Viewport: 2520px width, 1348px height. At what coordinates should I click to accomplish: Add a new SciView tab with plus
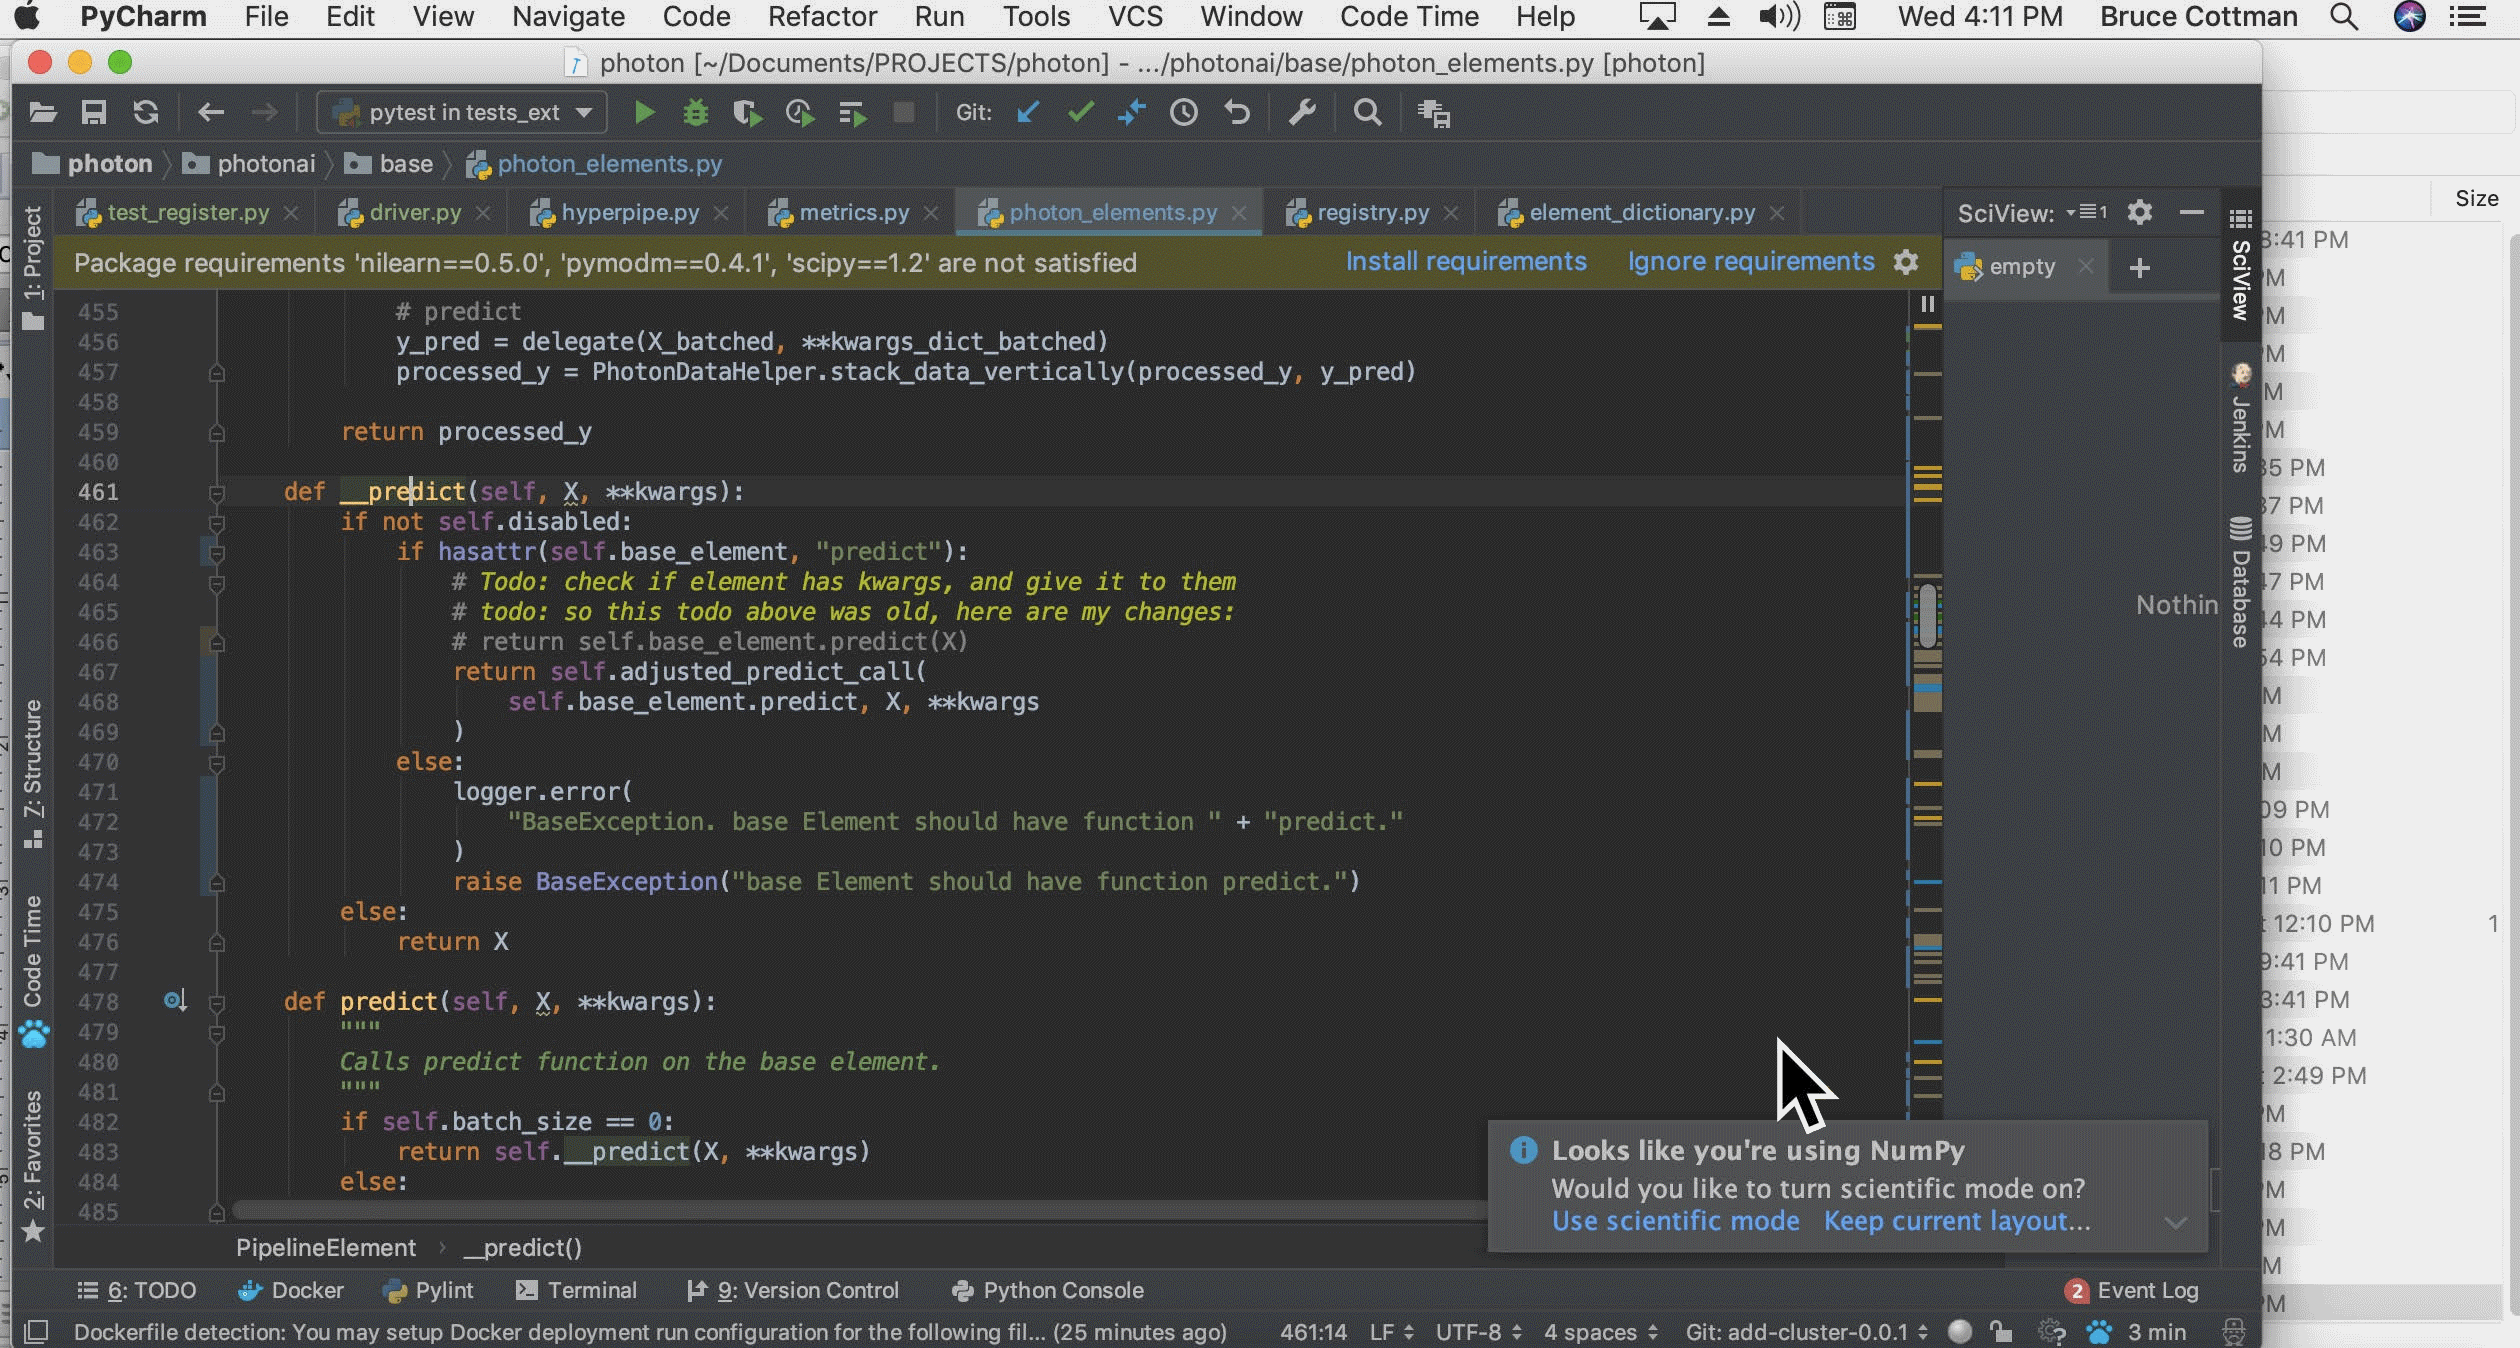pyautogui.click(x=2139, y=267)
